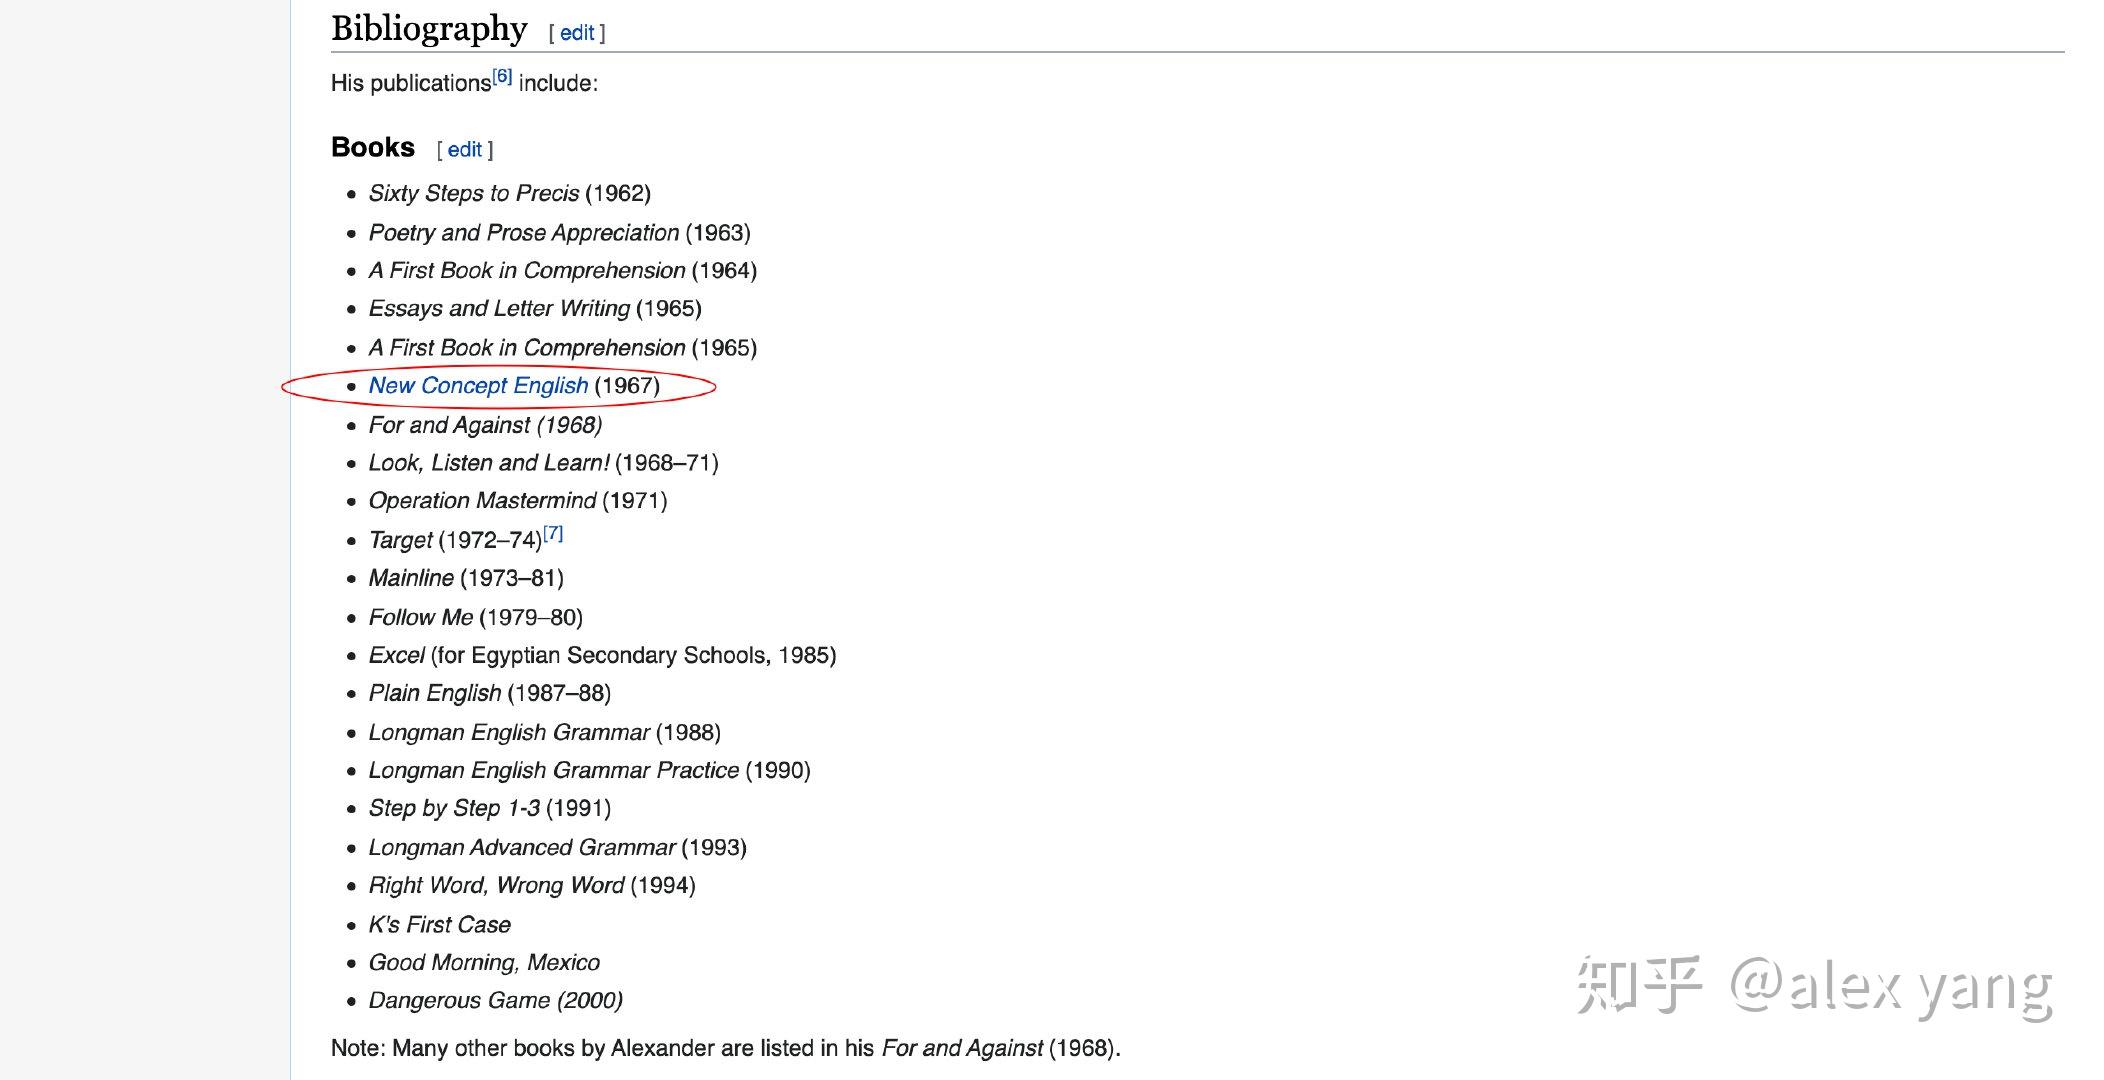Click Right Word, Wrong Word entry
The width and height of the screenshot is (2104, 1080).
click(496, 886)
